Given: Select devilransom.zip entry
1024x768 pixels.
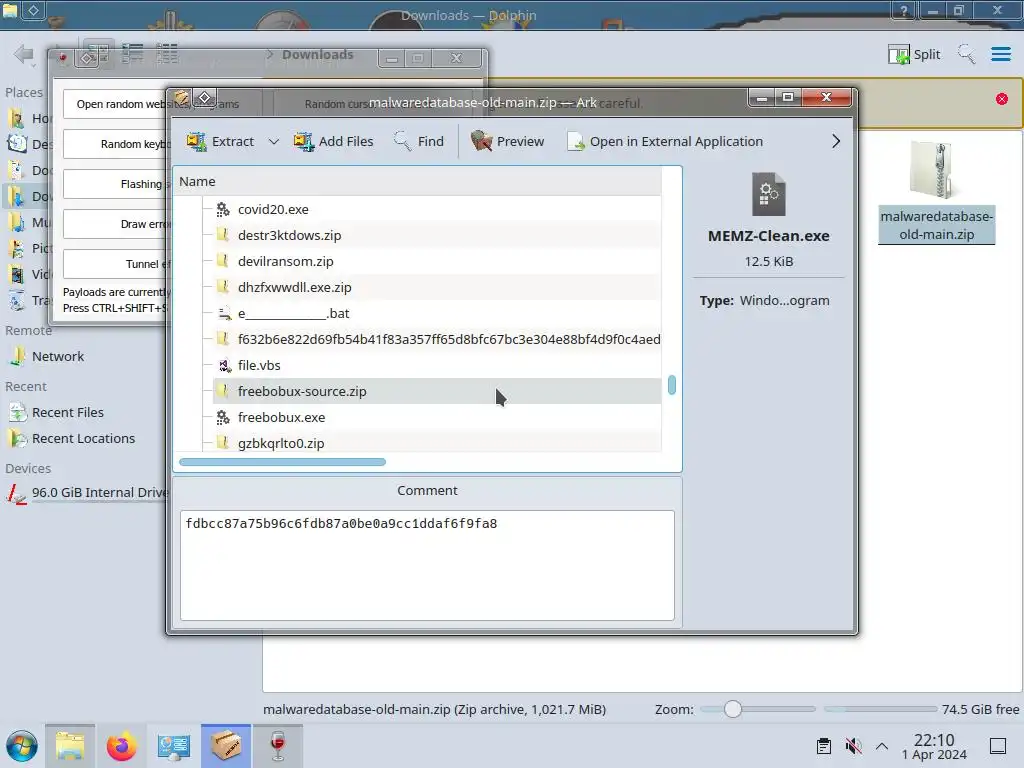Looking at the screenshot, I should click(437, 261).
